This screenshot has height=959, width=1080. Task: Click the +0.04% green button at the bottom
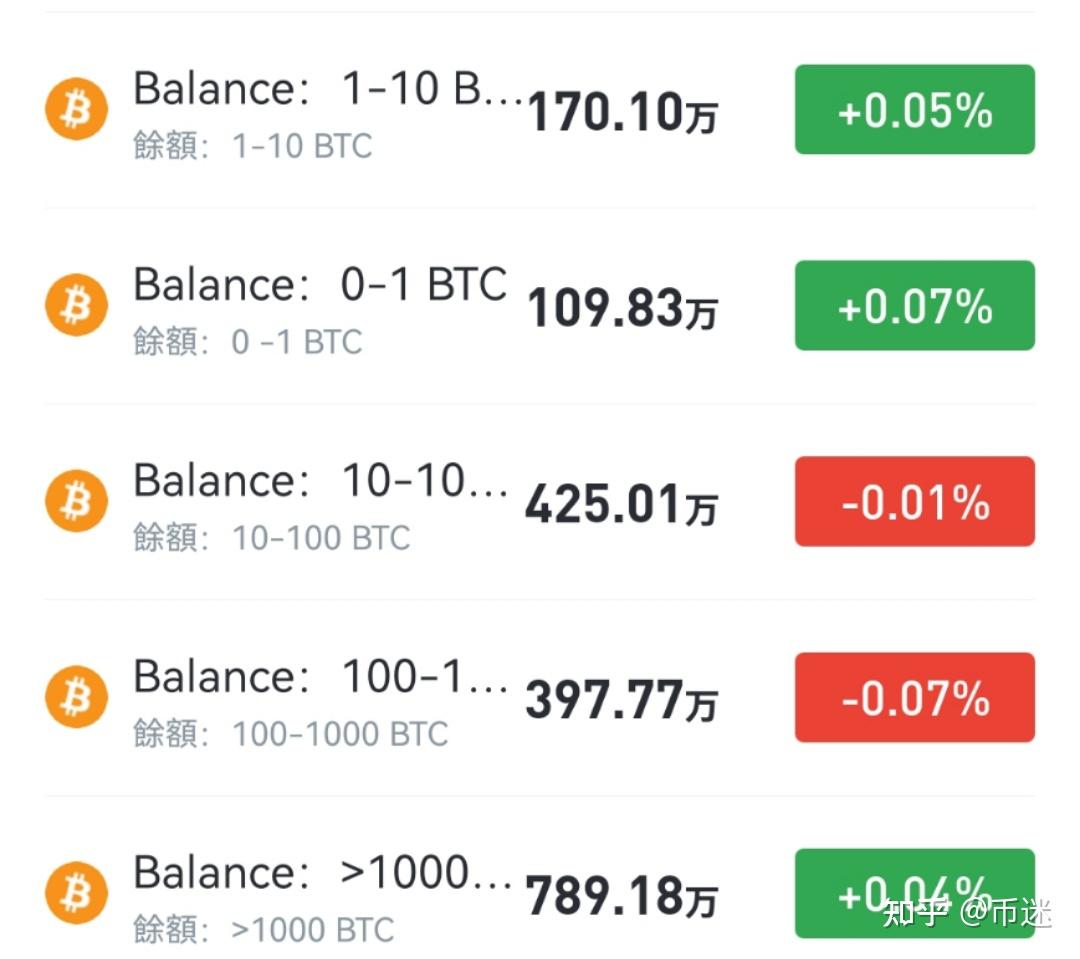point(913,894)
